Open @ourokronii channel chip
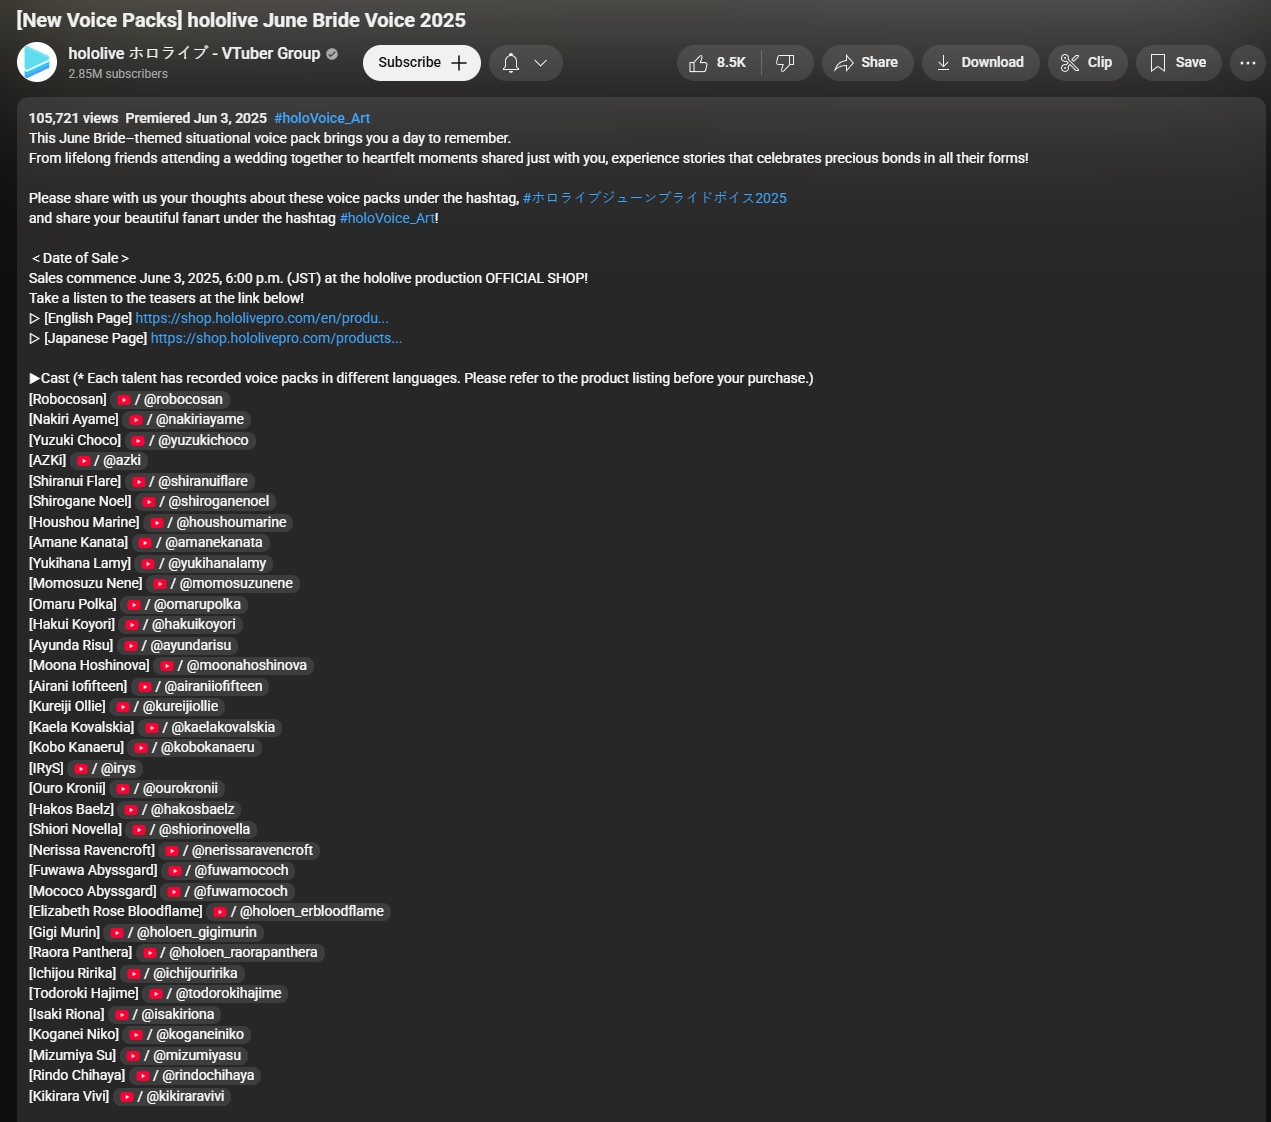 pyautogui.click(x=167, y=788)
